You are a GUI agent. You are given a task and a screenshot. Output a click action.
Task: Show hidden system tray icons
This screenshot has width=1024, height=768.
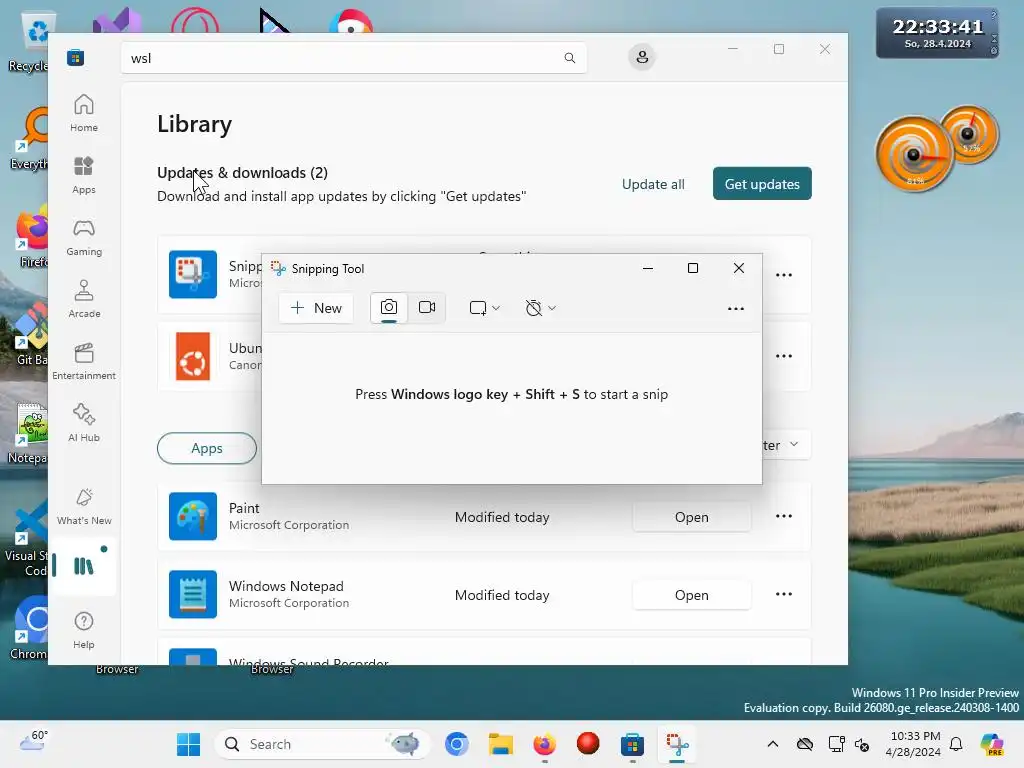pos(773,744)
